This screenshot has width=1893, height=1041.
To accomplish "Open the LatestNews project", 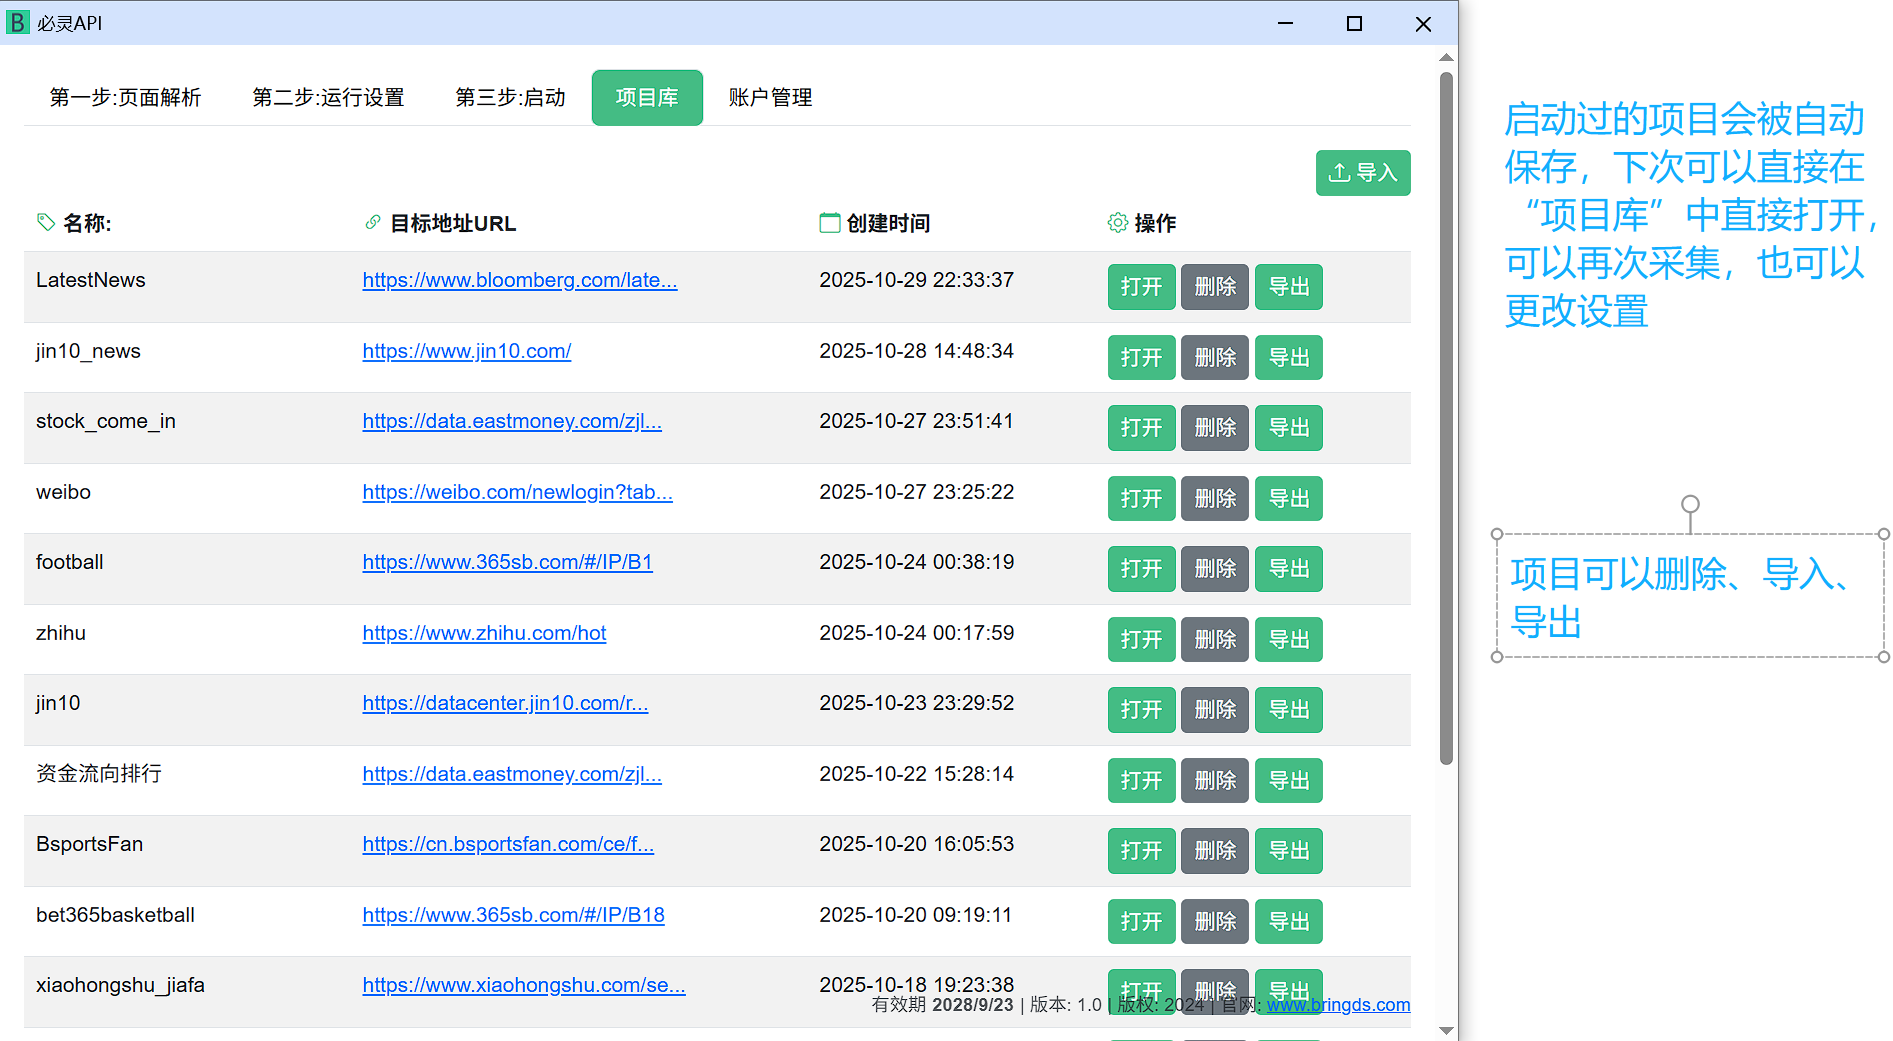I will click(x=1141, y=287).
